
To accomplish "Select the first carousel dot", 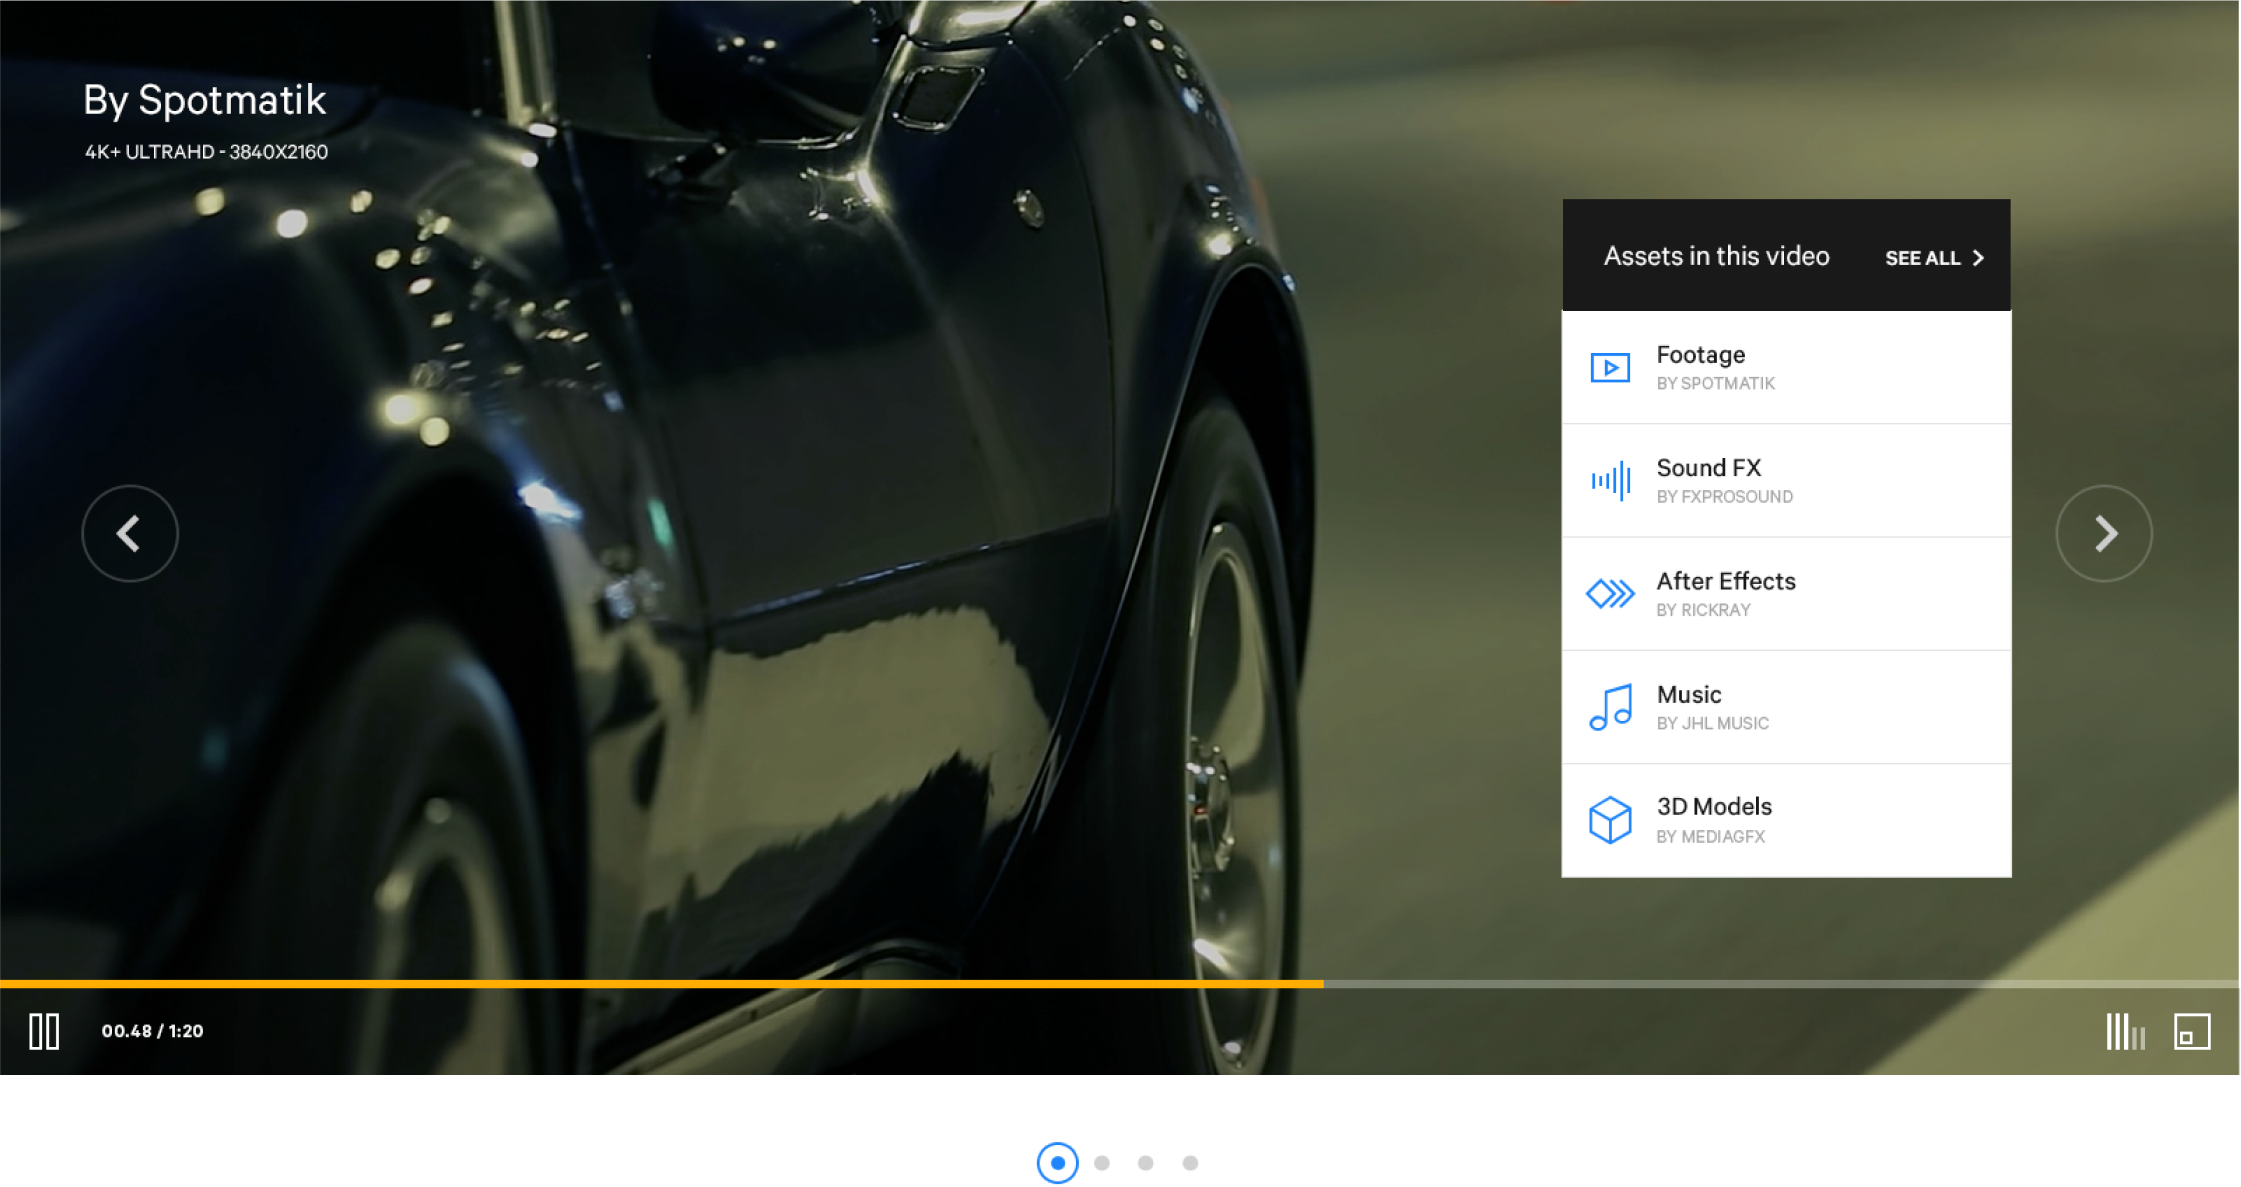I will 1057,1163.
